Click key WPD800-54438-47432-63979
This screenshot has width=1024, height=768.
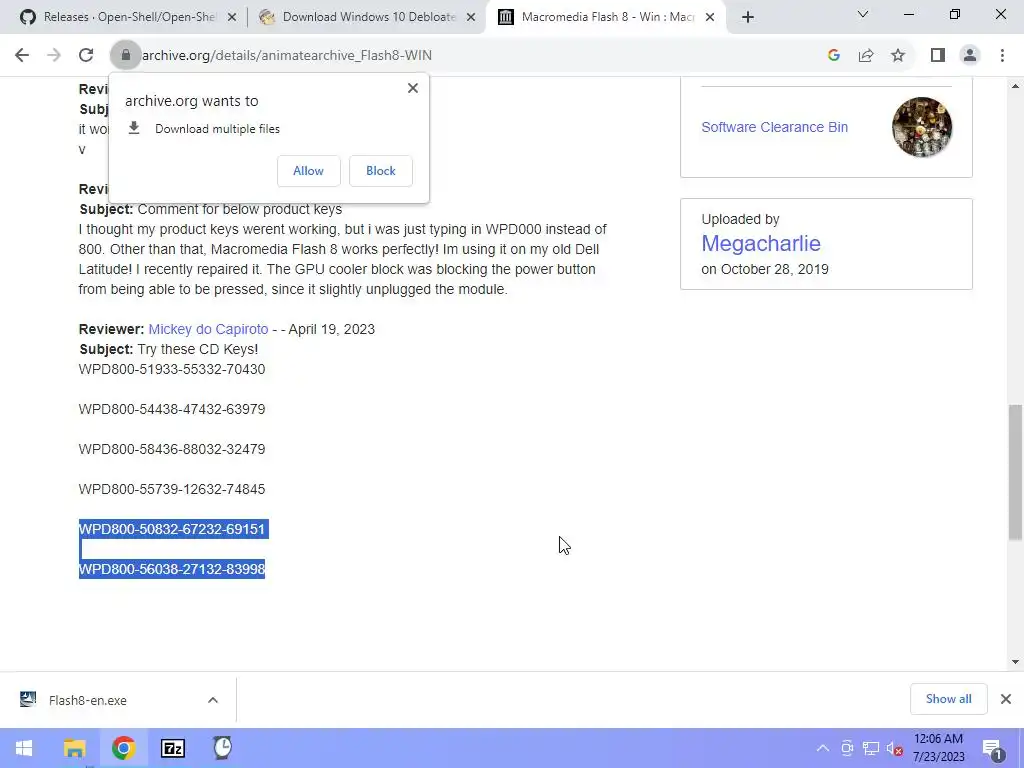point(172,409)
